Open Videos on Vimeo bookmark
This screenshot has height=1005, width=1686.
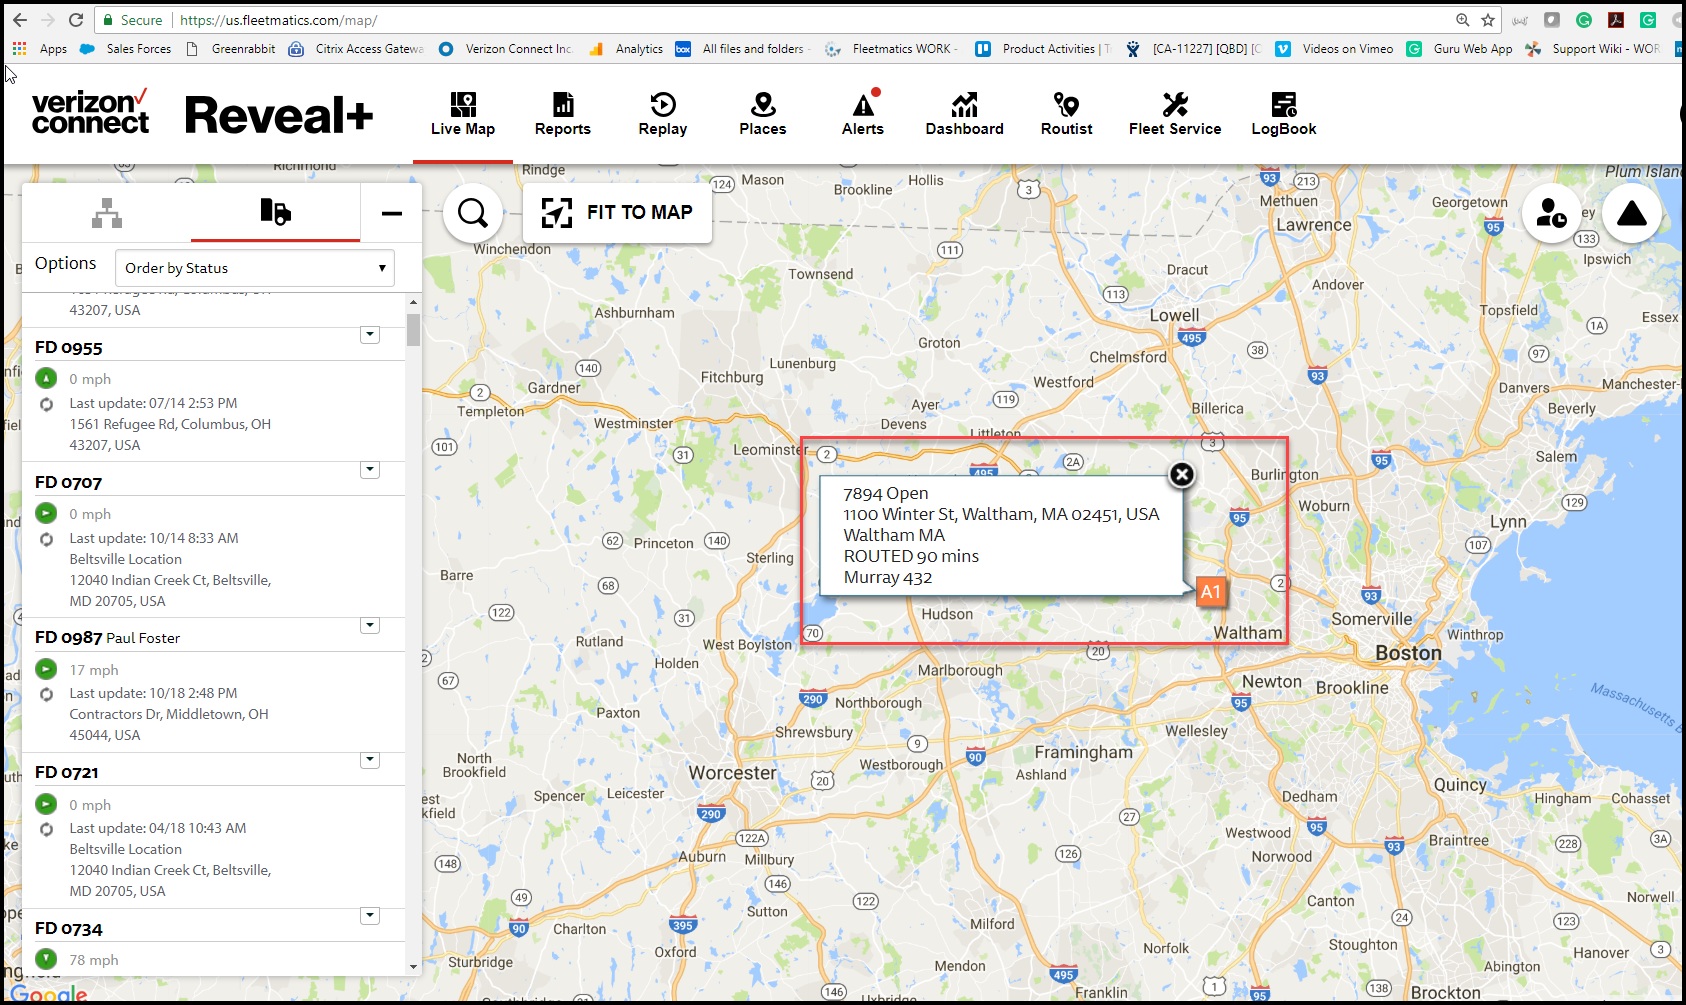pyautogui.click(x=1335, y=48)
